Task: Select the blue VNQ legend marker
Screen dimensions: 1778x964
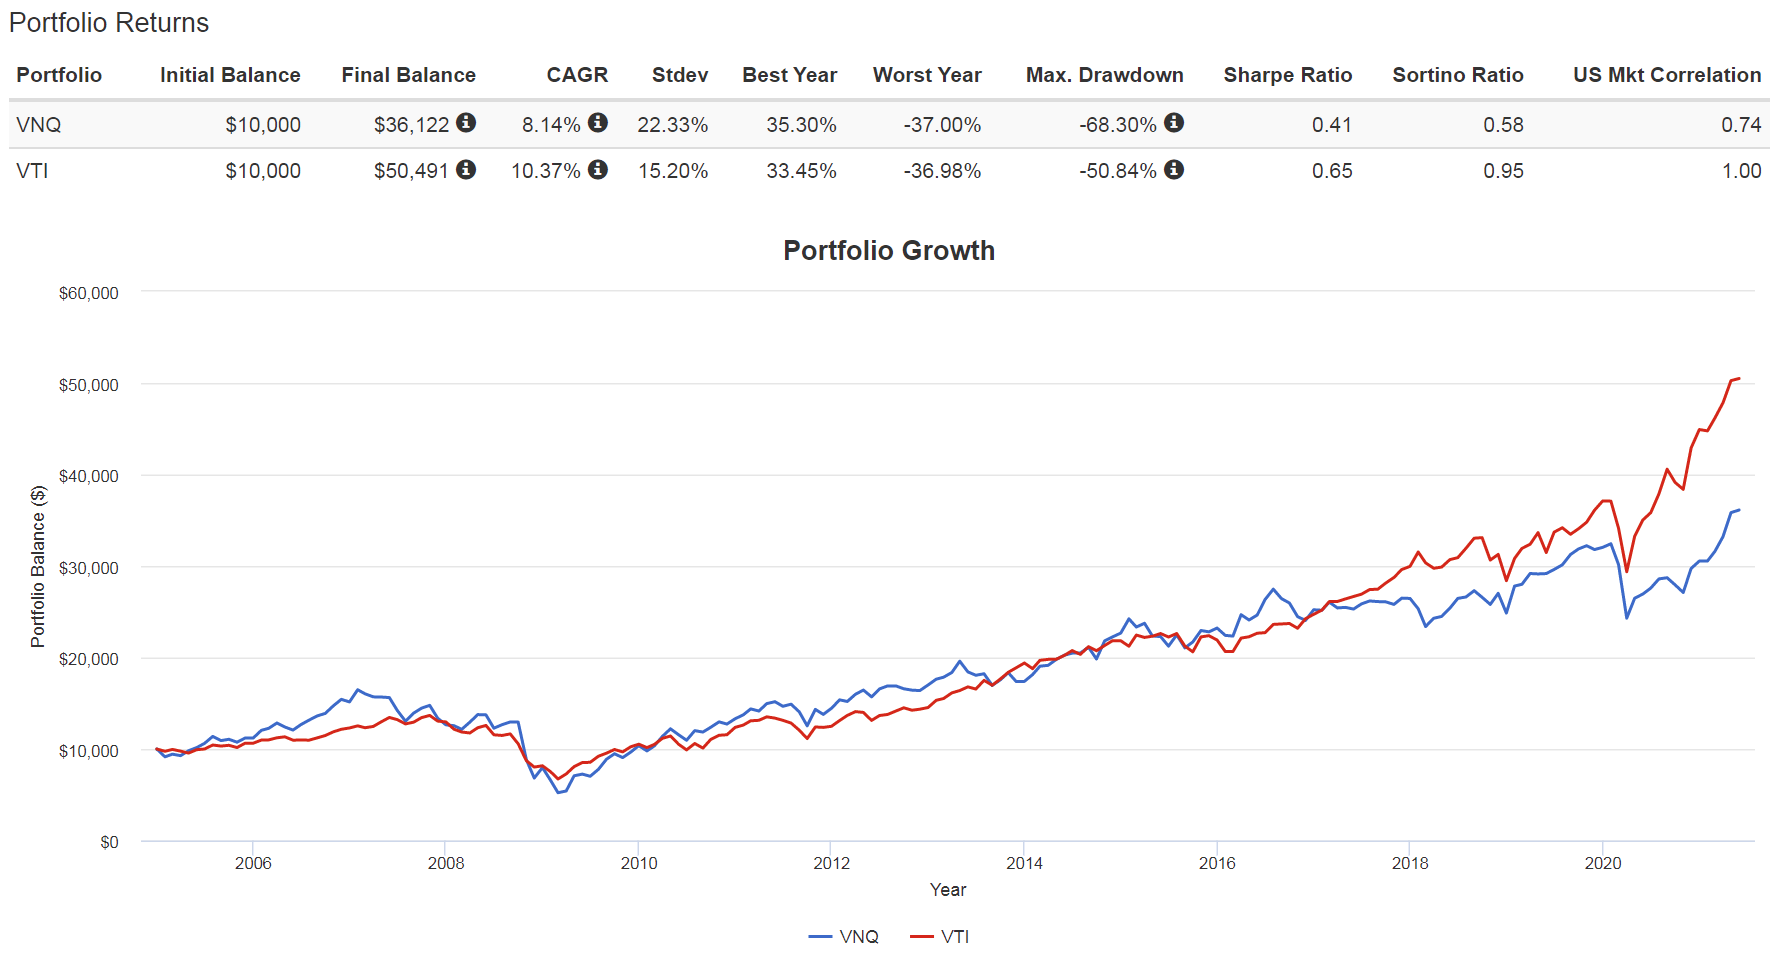Action: coord(822,936)
